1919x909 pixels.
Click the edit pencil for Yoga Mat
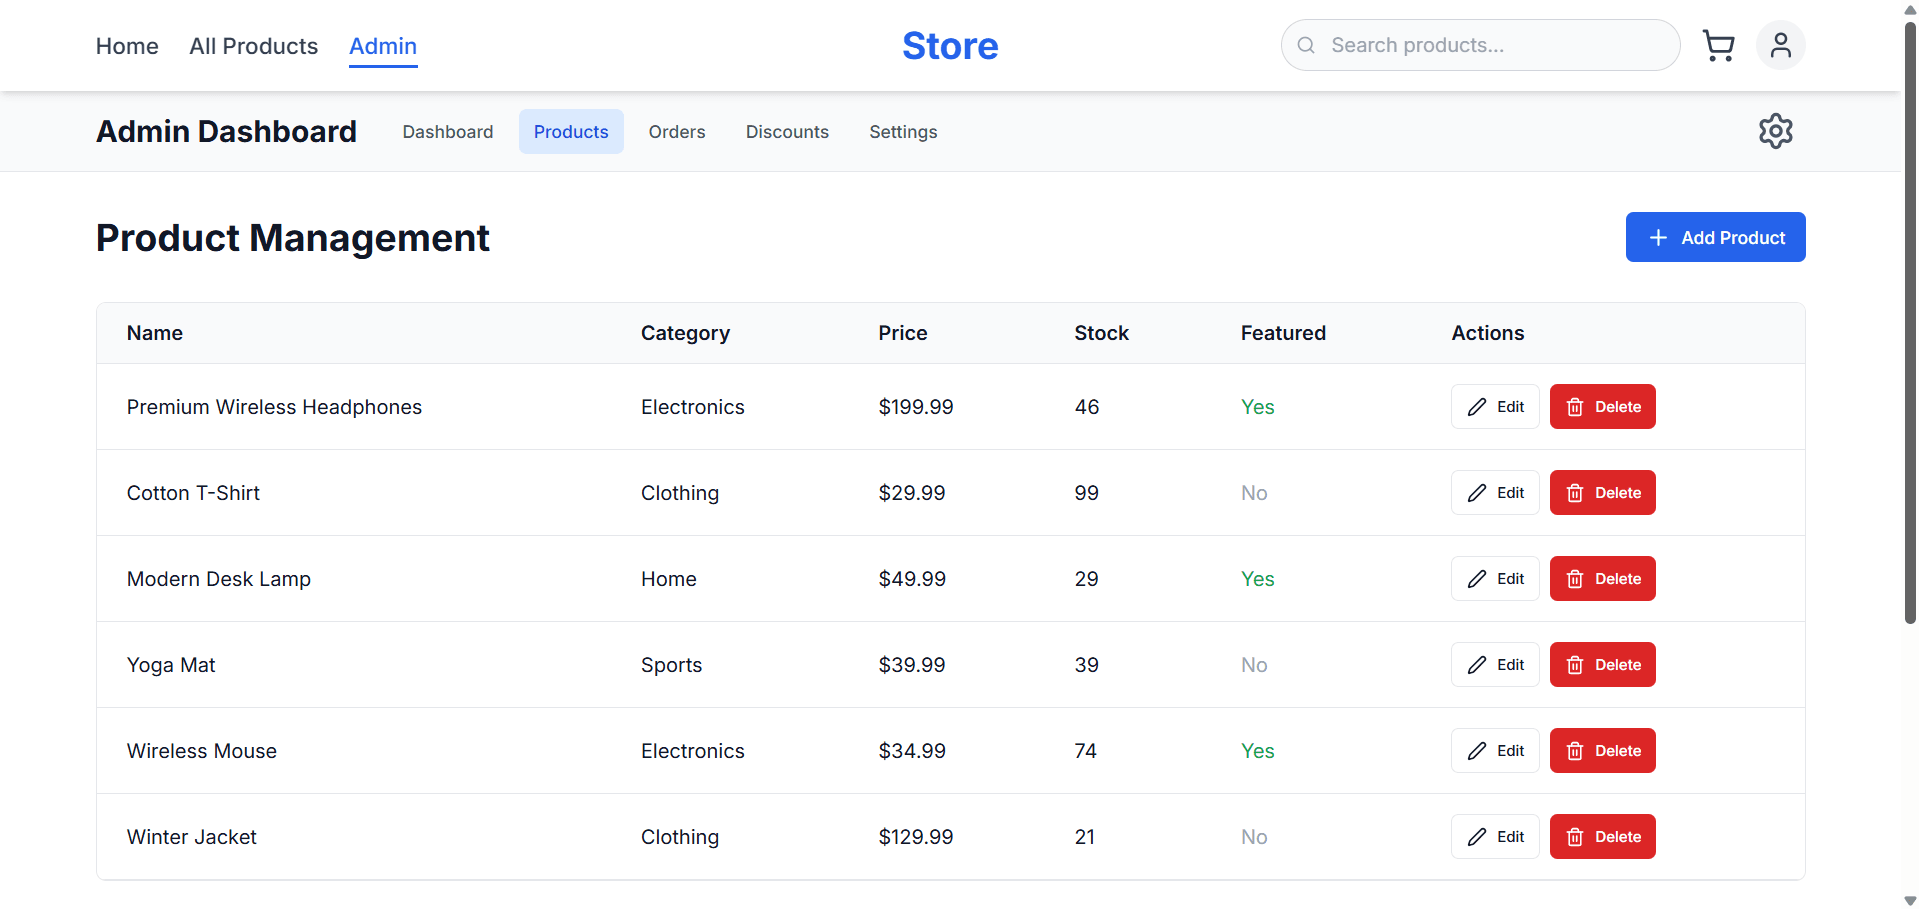pyautogui.click(x=1478, y=664)
